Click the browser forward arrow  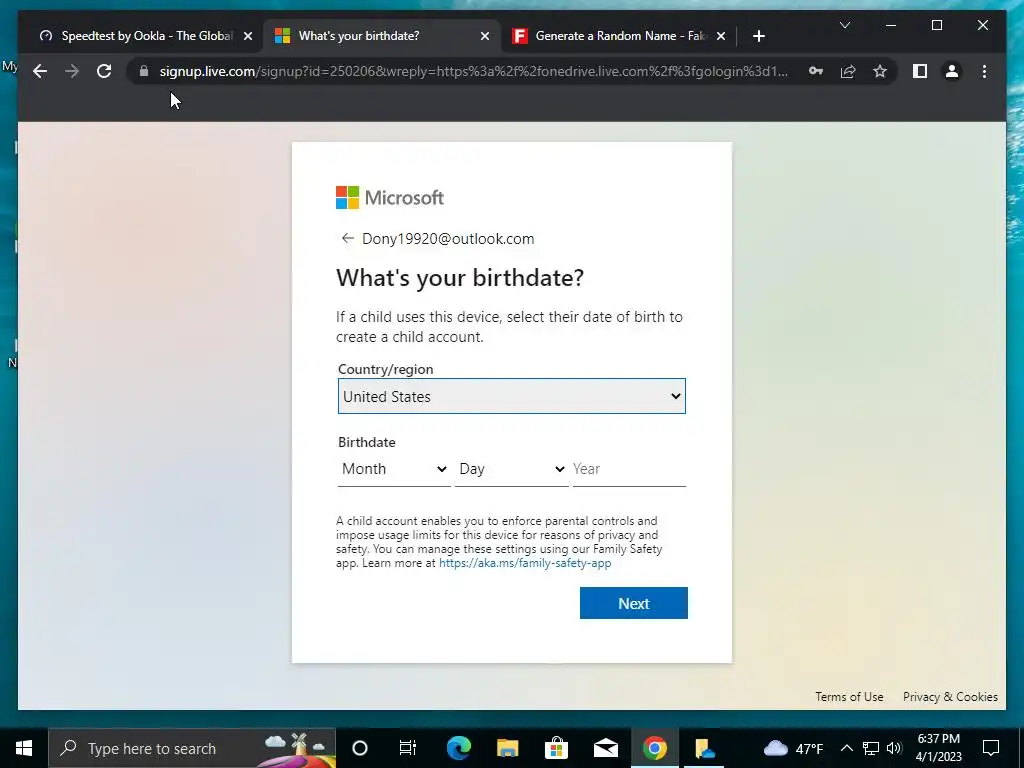(x=72, y=71)
